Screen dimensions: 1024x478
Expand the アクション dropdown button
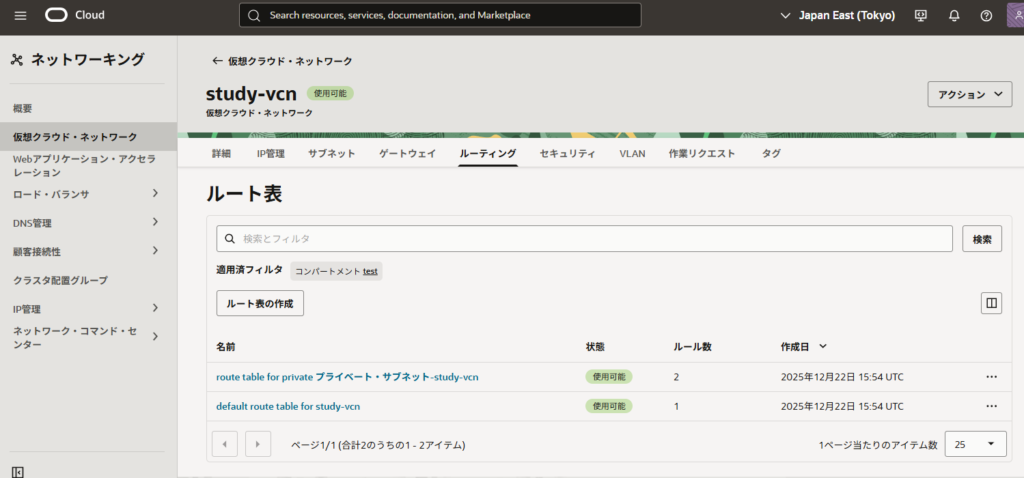[x=970, y=95]
